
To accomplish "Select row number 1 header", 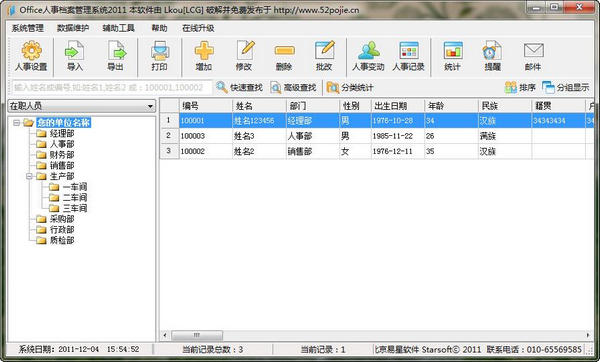I will point(169,121).
